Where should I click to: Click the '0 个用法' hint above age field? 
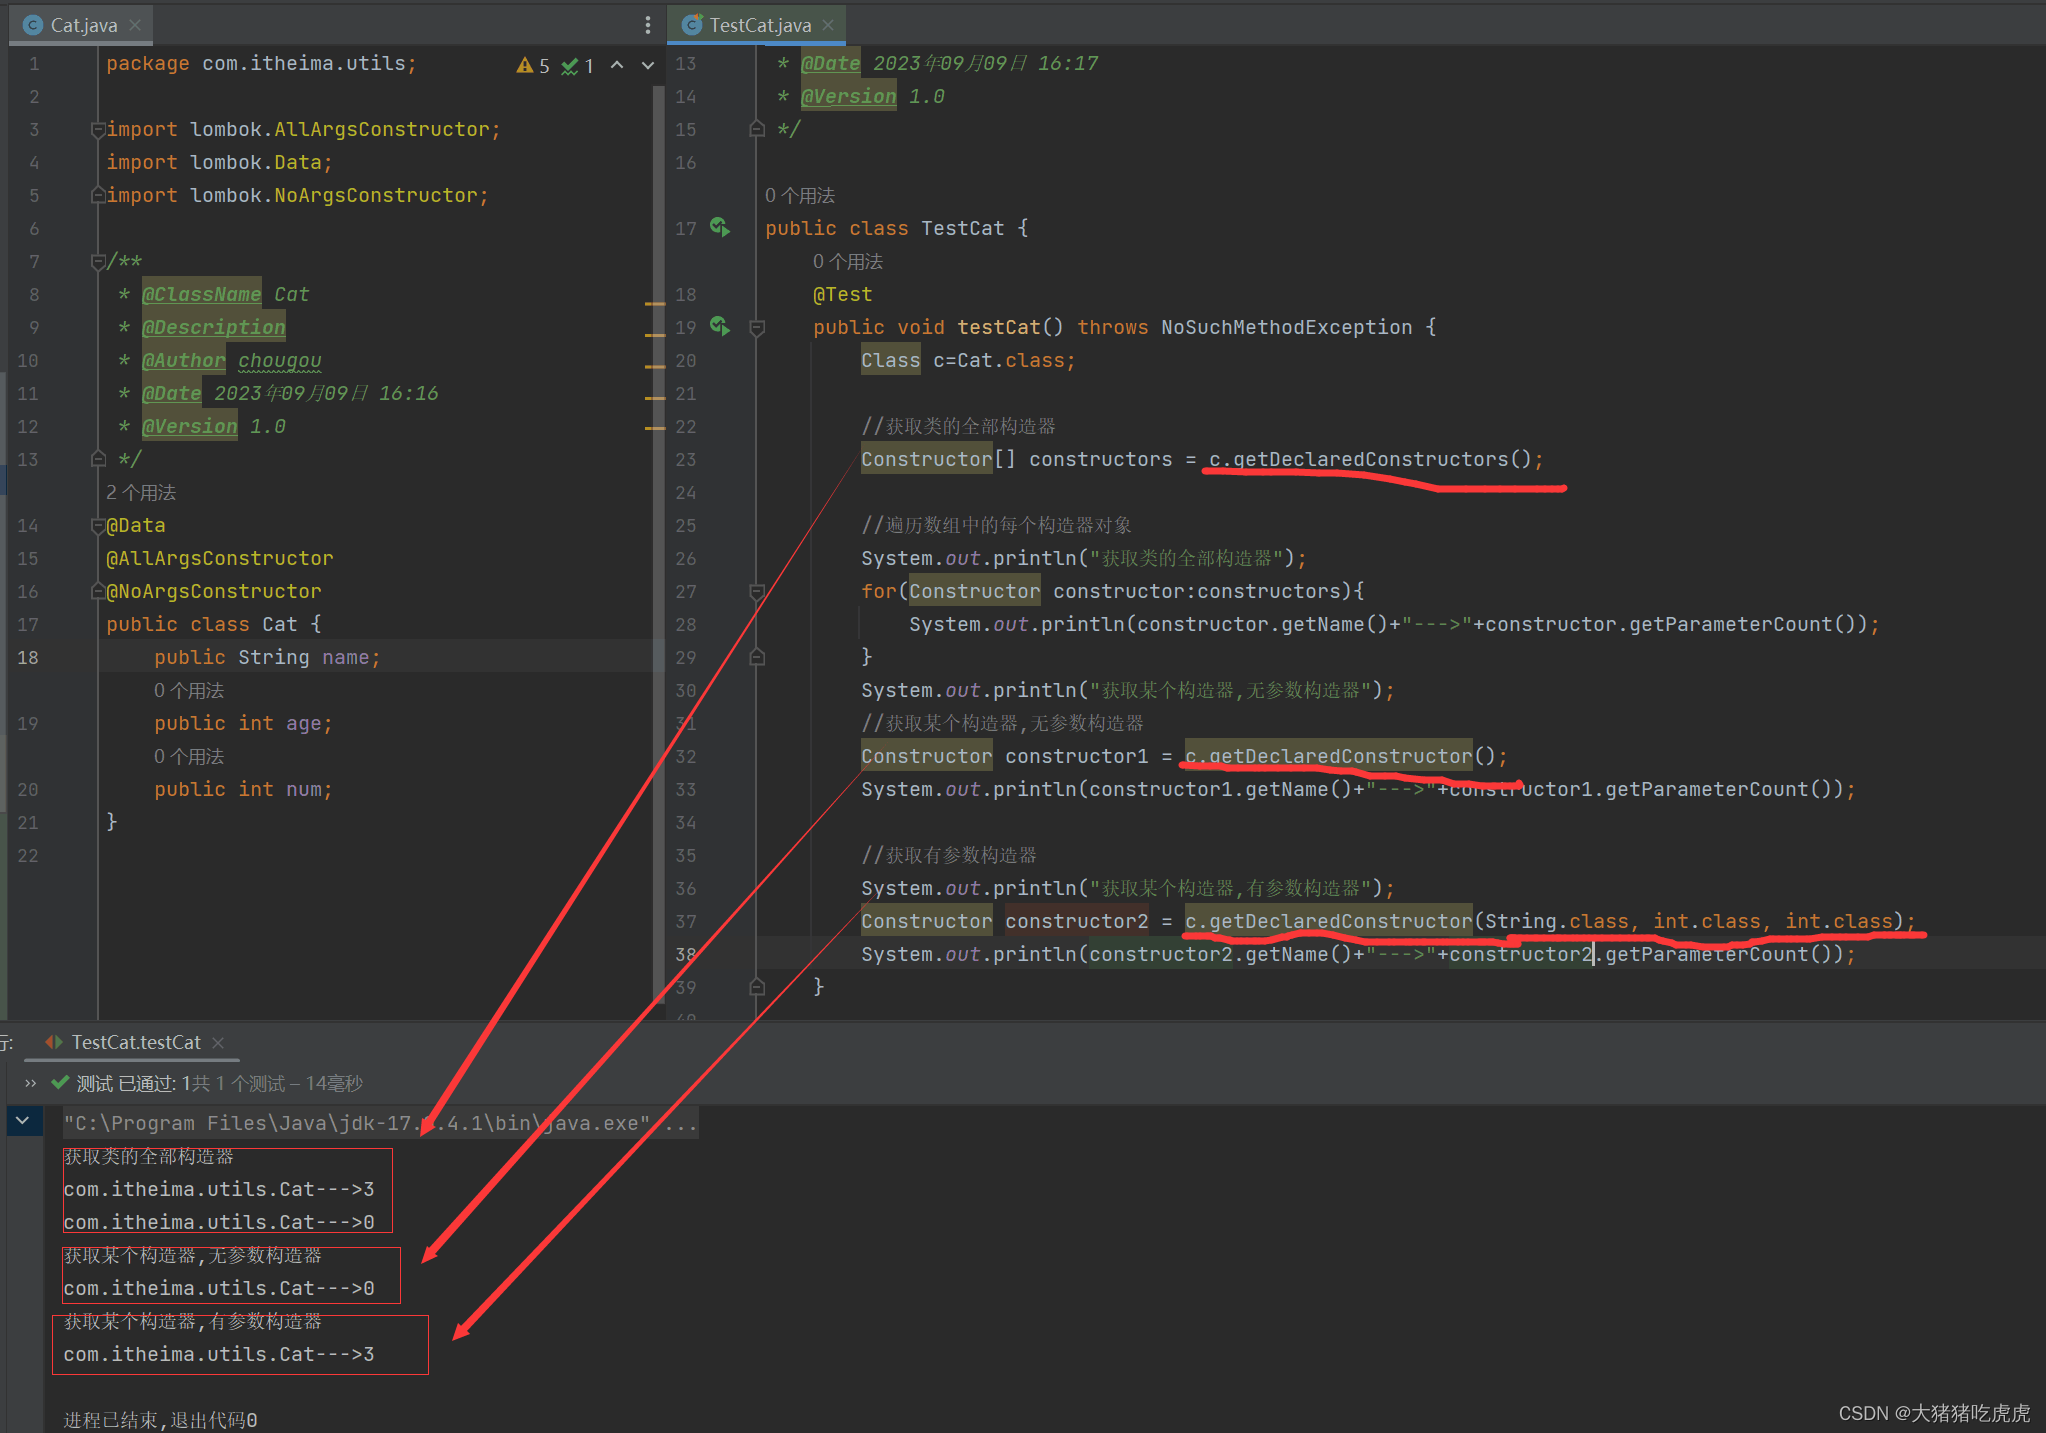189,690
